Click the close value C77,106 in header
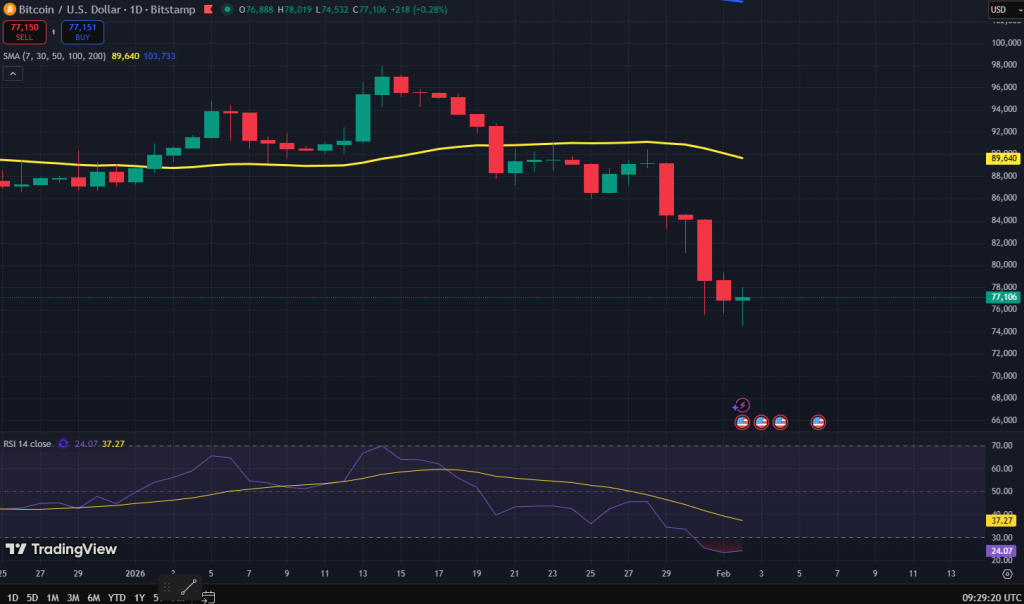This screenshot has height=604, width=1024. (369, 10)
